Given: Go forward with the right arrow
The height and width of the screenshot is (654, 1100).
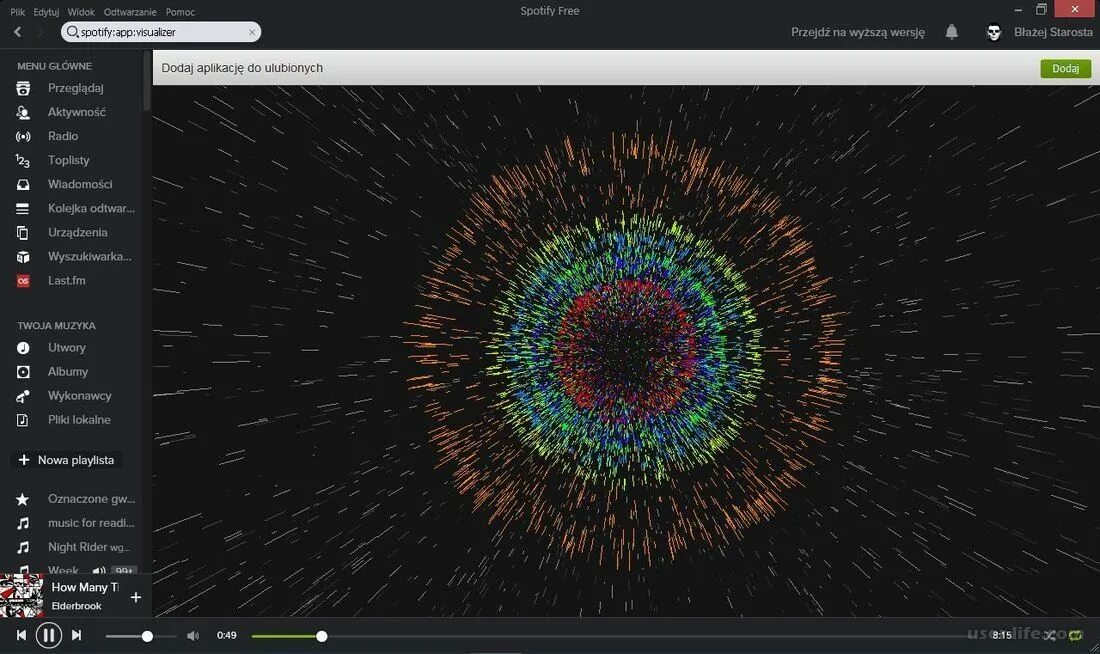Looking at the screenshot, I should coord(40,32).
